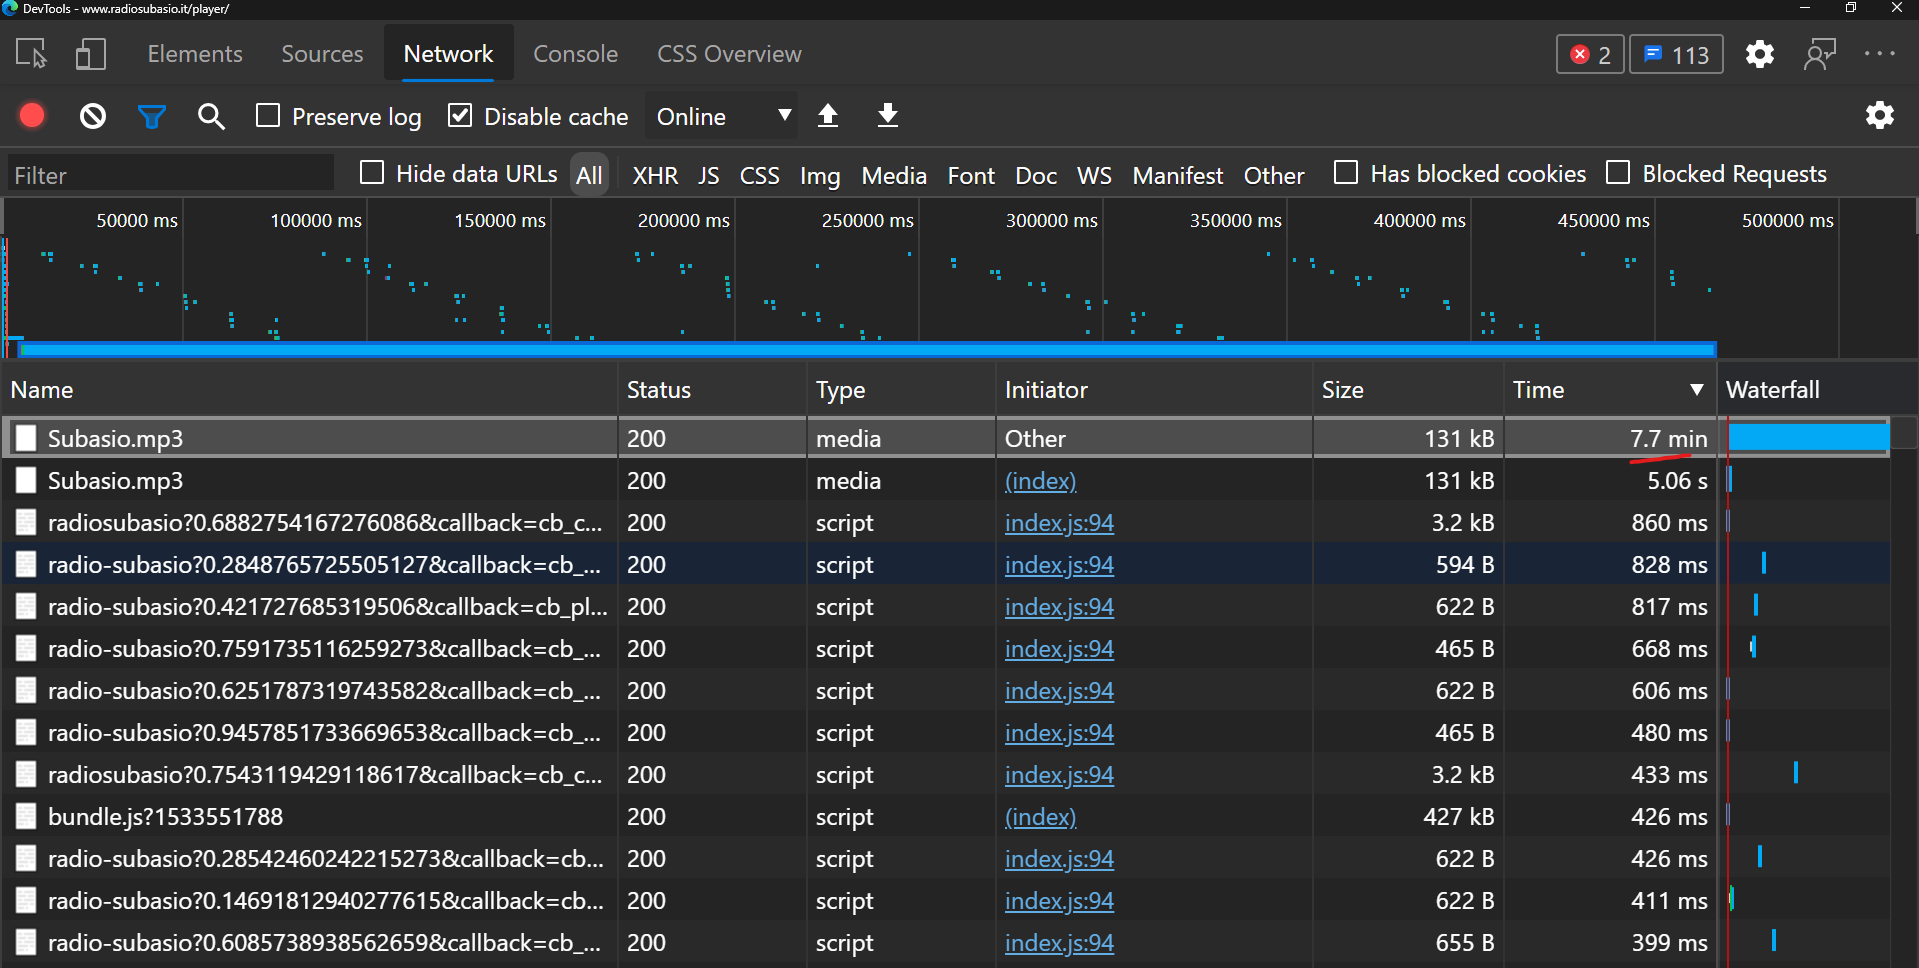Image resolution: width=1919 pixels, height=968 pixels.
Task: Open (index) initiator of second Subasio.mp3
Action: [x=1041, y=481]
